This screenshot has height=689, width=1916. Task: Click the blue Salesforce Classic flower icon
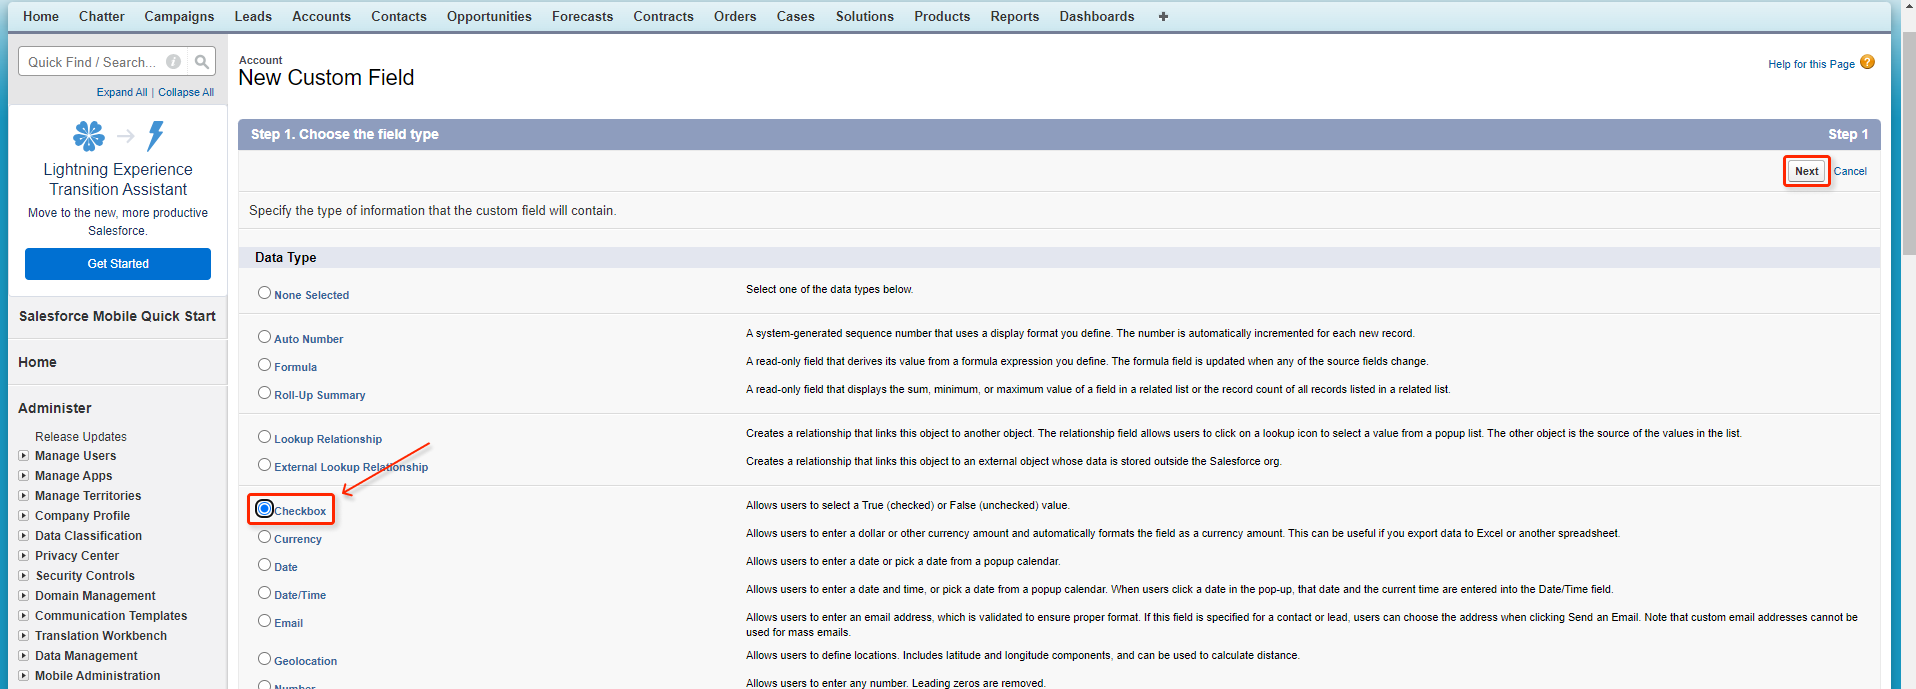click(x=89, y=135)
